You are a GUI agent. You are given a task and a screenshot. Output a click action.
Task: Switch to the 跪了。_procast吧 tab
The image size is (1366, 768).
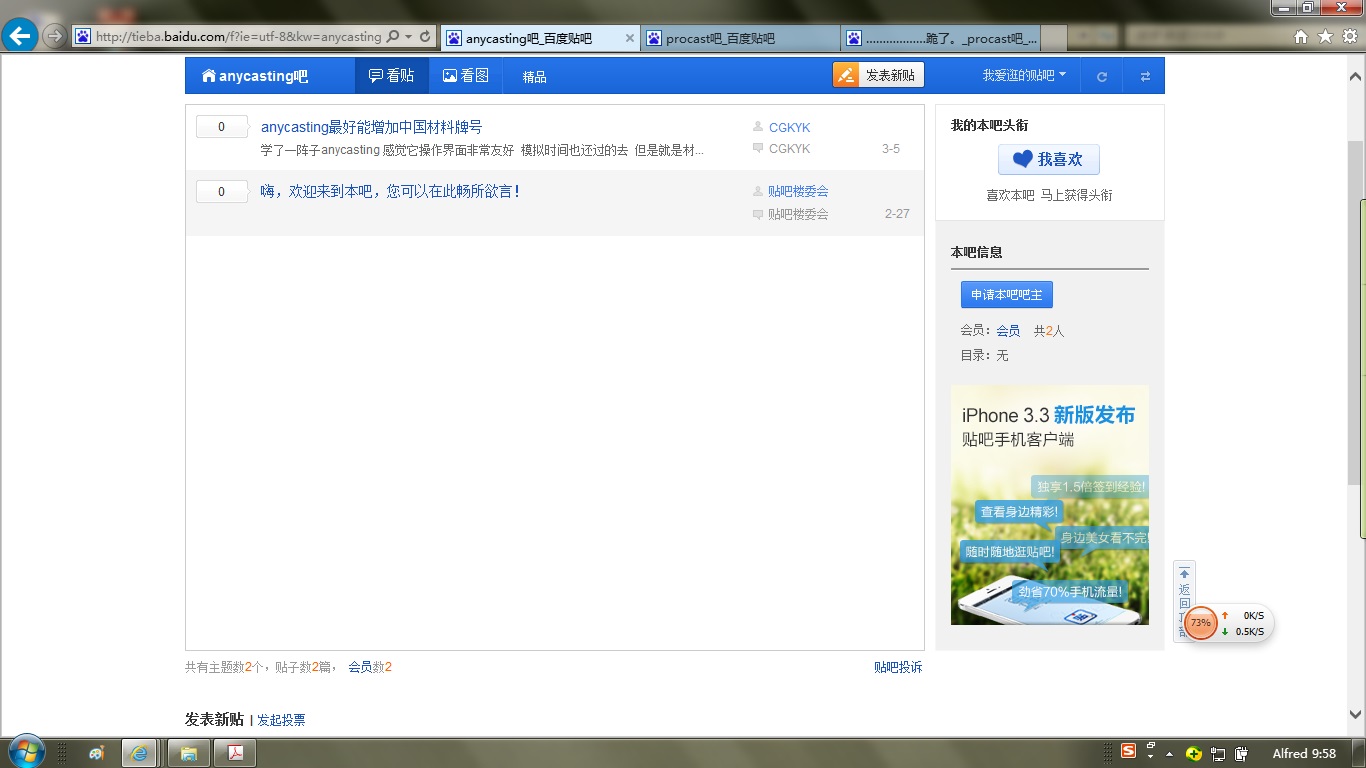pyautogui.click(x=941, y=38)
